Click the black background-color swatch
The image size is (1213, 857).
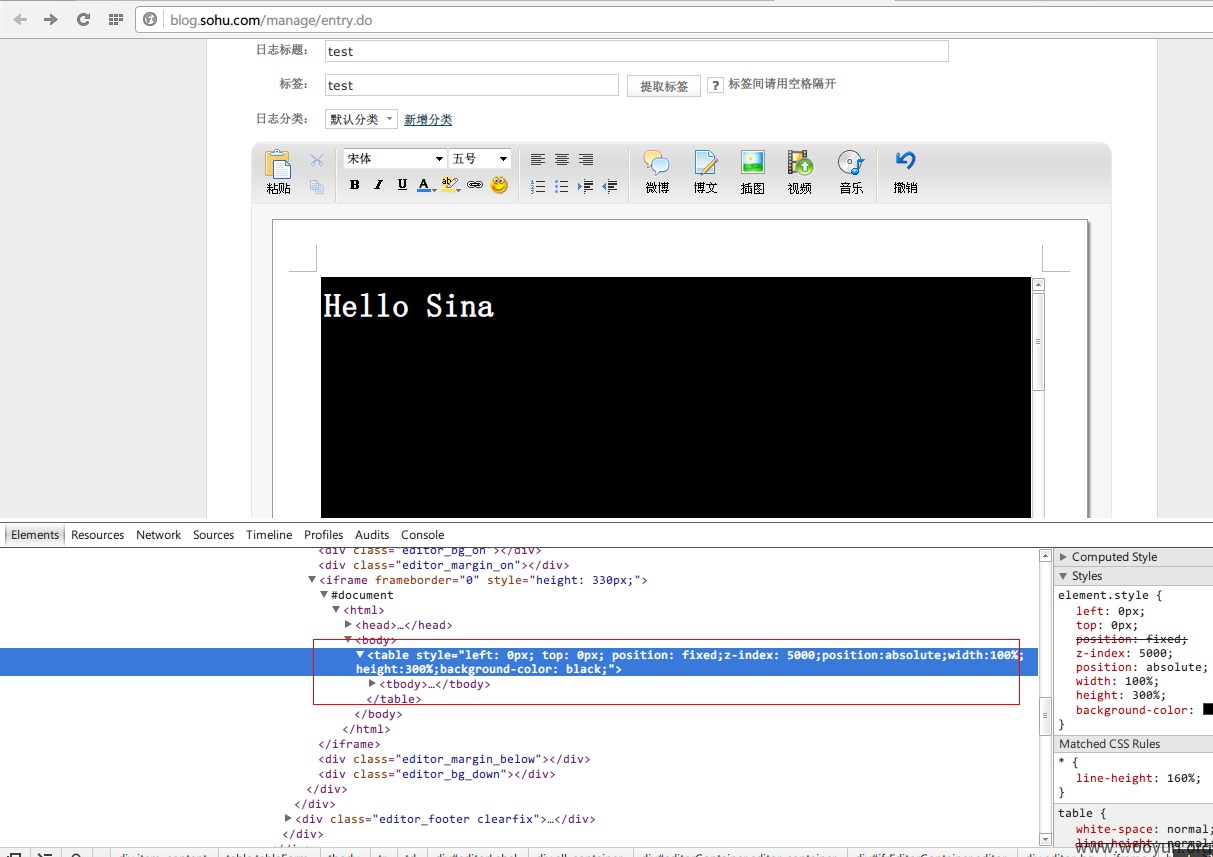(1208, 709)
